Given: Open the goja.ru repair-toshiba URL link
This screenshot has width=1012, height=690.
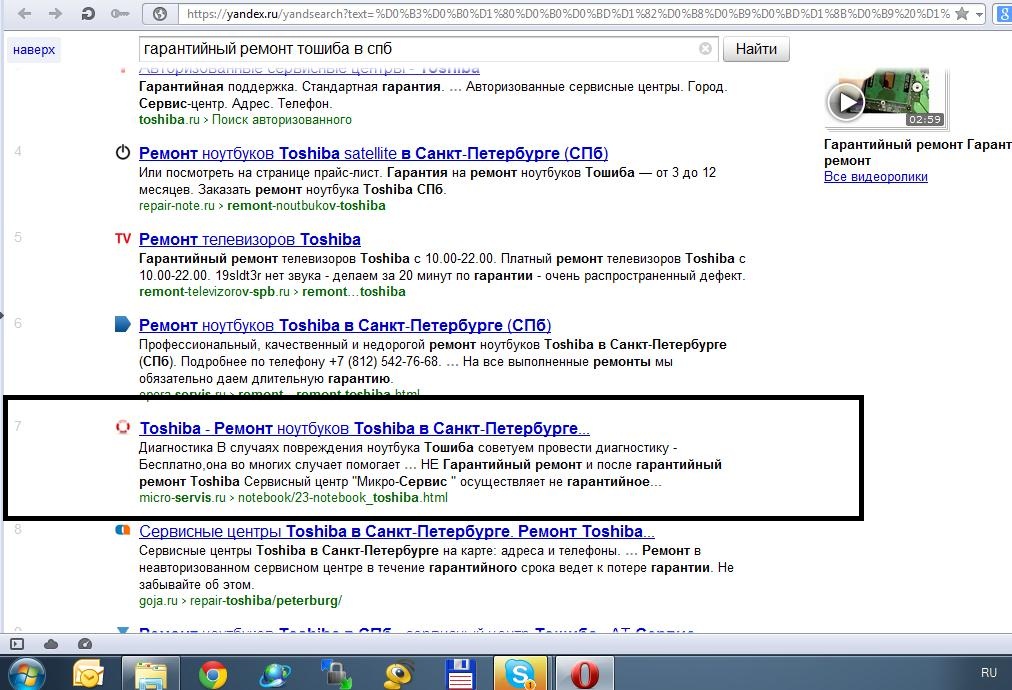Looking at the screenshot, I should [240, 601].
